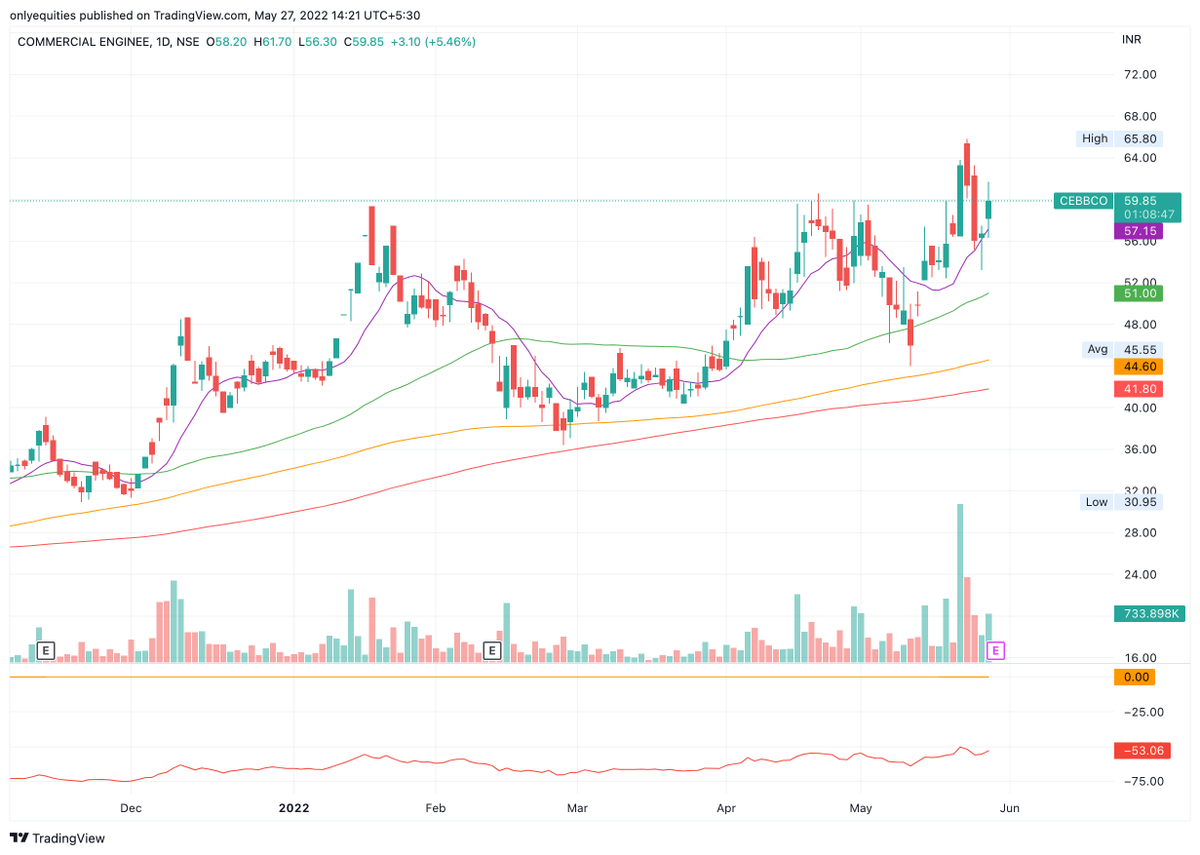1200x855 pixels.
Task: Click the high value H61.70
Action: coord(272,42)
